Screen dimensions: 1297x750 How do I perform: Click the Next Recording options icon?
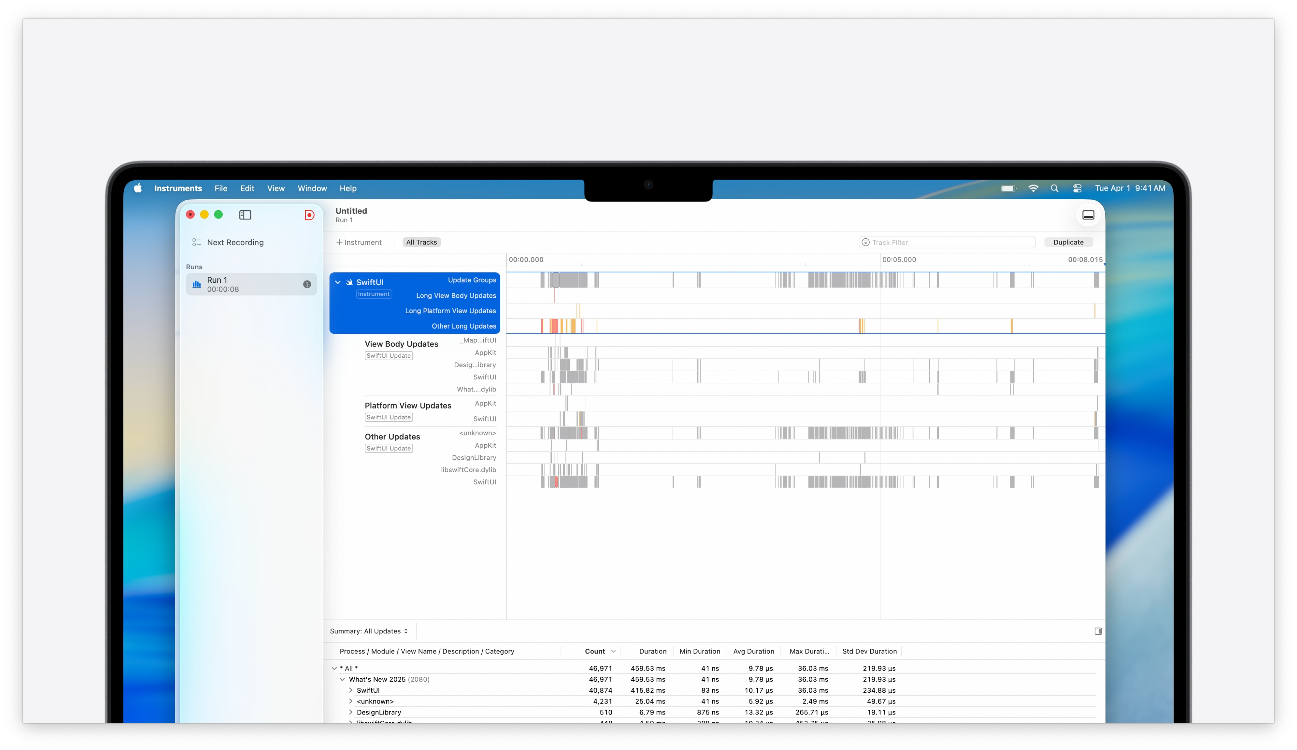point(197,243)
